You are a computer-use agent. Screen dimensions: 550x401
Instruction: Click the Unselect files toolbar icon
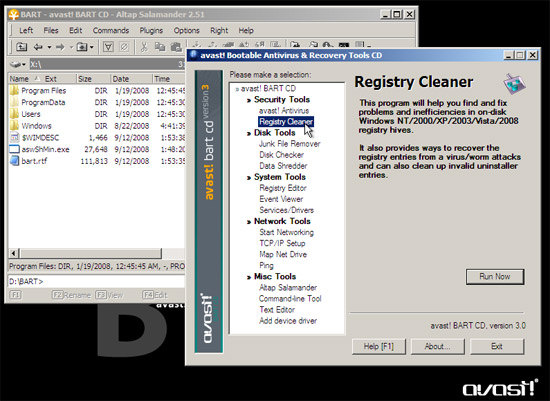pos(124,47)
